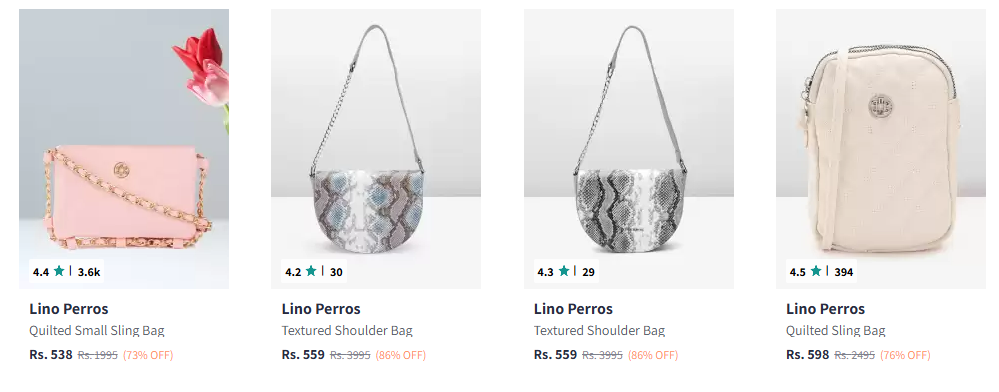Click the 30 ratings count badge
This screenshot has height=392, width=999.
pyautogui.click(x=336, y=272)
